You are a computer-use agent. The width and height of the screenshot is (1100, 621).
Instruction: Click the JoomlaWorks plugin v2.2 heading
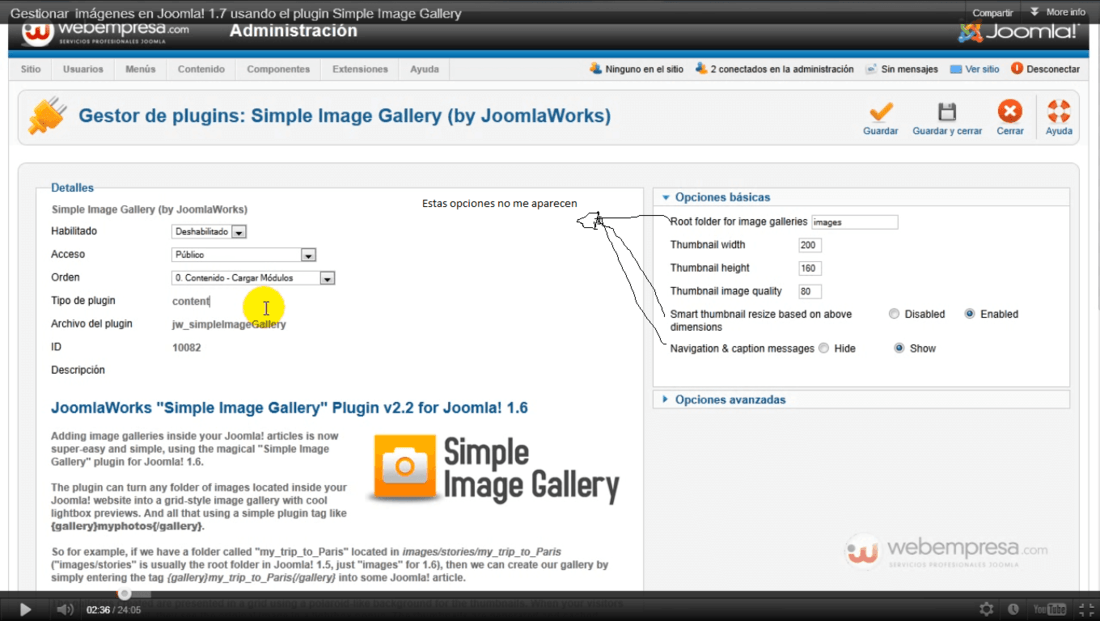[x=289, y=408]
